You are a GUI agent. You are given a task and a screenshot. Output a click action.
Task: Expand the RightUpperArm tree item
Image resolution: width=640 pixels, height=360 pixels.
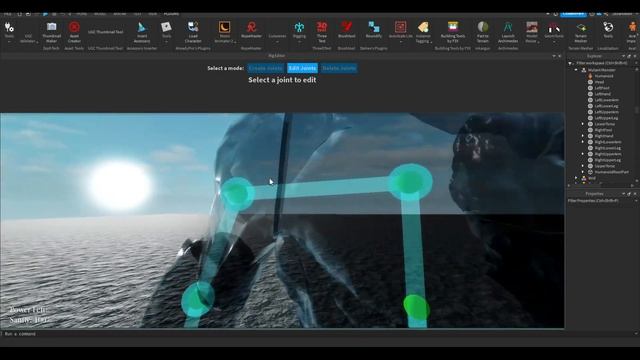(583, 154)
